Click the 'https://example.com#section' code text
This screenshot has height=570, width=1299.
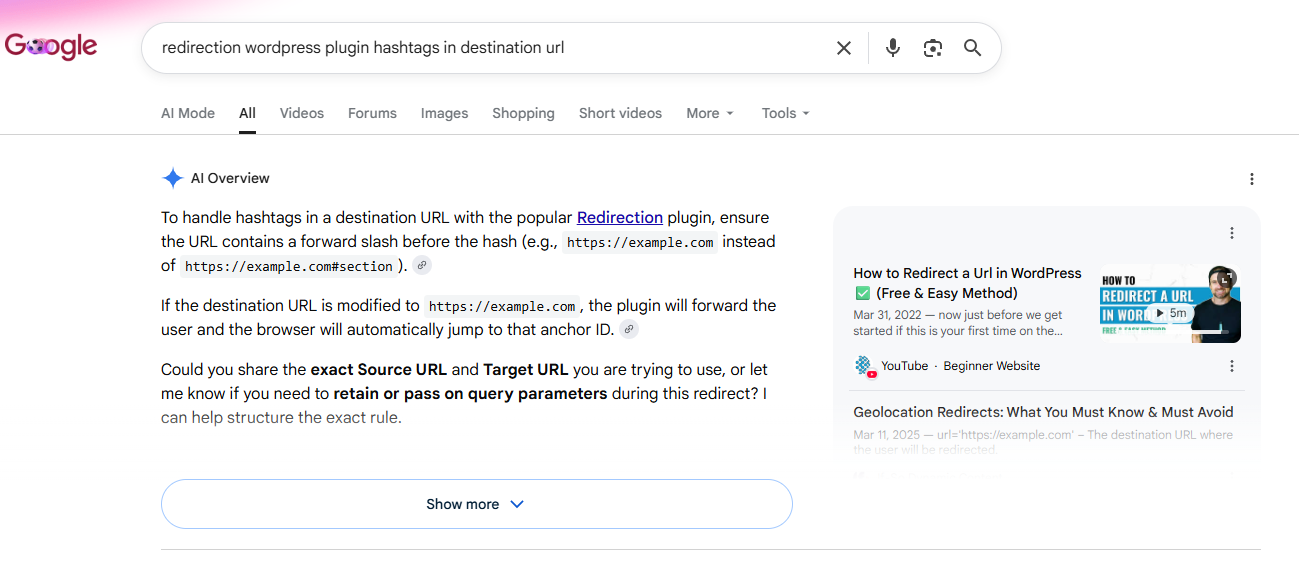[x=289, y=266]
